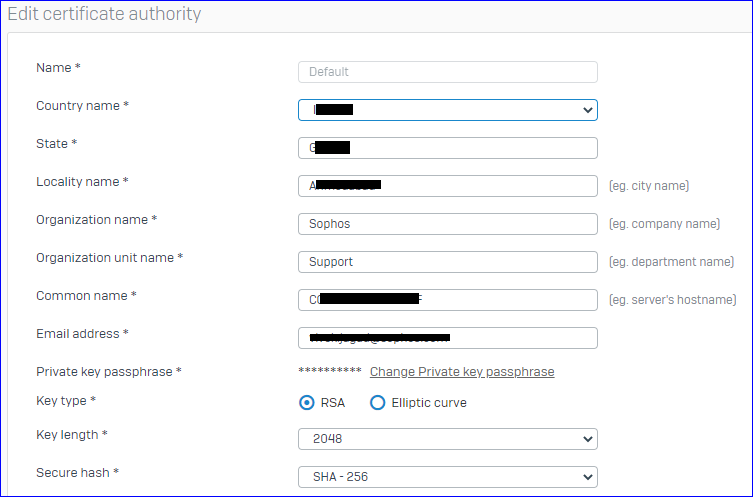
Task: Click the Organization unit name field with Support
Action: point(448,262)
